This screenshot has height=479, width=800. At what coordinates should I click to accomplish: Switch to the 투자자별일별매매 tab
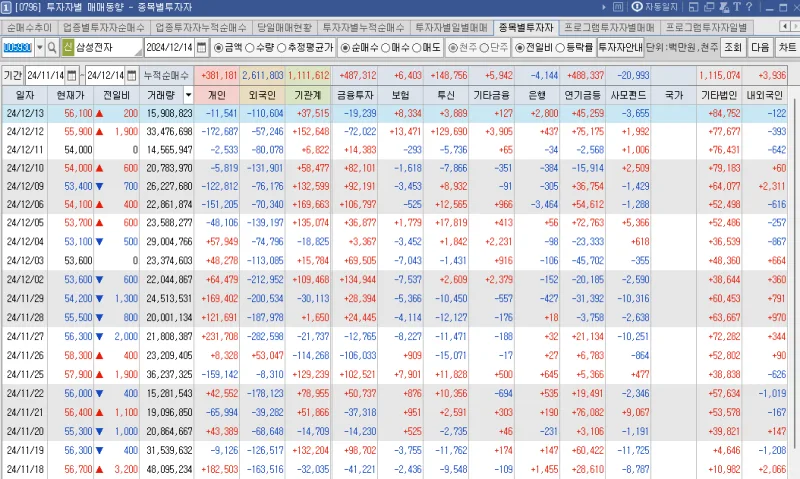(452, 28)
